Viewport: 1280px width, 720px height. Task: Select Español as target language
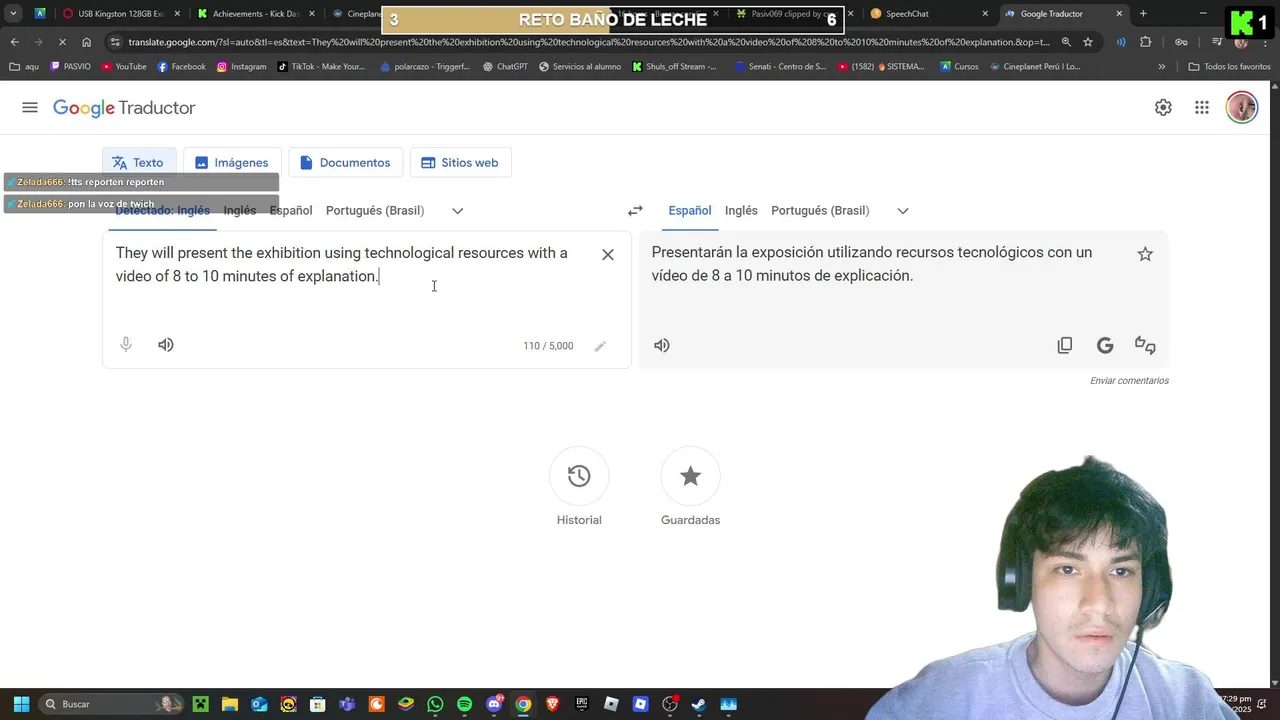point(690,210)
